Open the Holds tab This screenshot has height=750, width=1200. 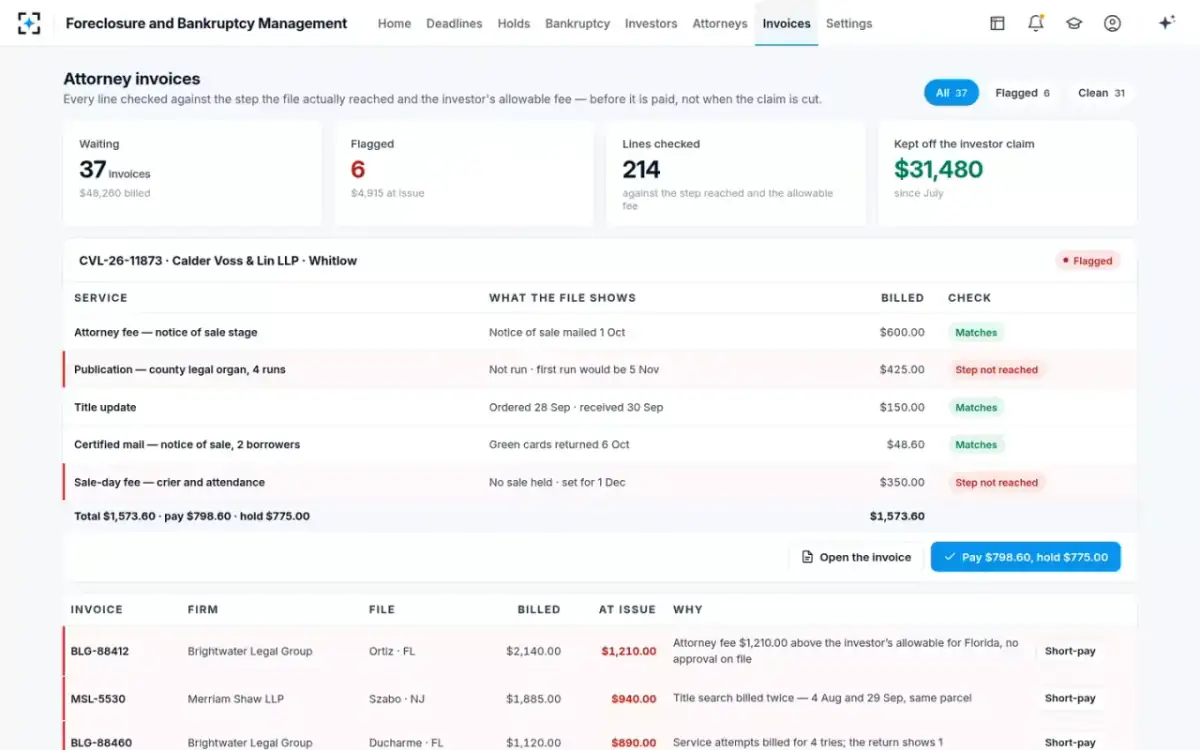[x=514, y=23]
